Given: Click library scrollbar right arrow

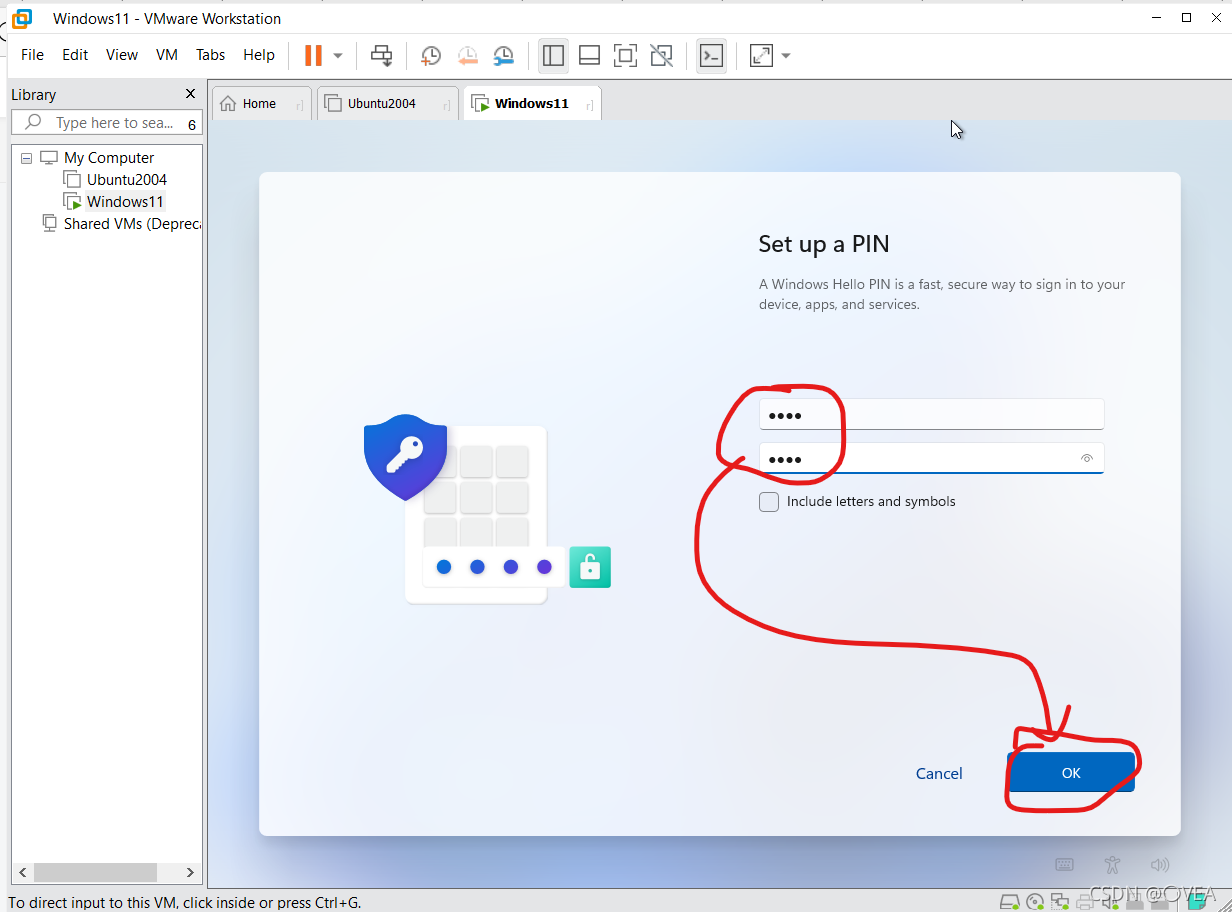Looking at the screenshot, I should click(x=191, y=872).
